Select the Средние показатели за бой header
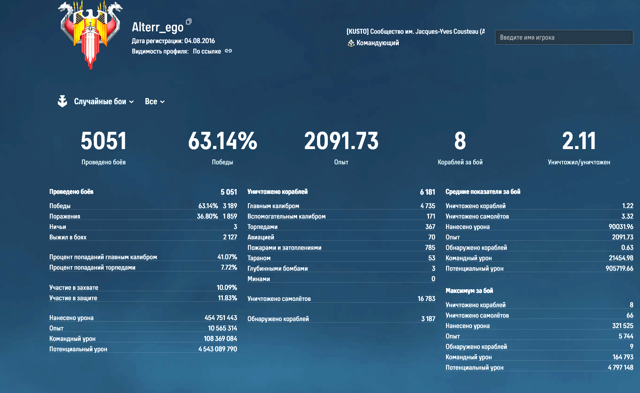This screenshot has height=393, width=640. click(x=483, y=192)
